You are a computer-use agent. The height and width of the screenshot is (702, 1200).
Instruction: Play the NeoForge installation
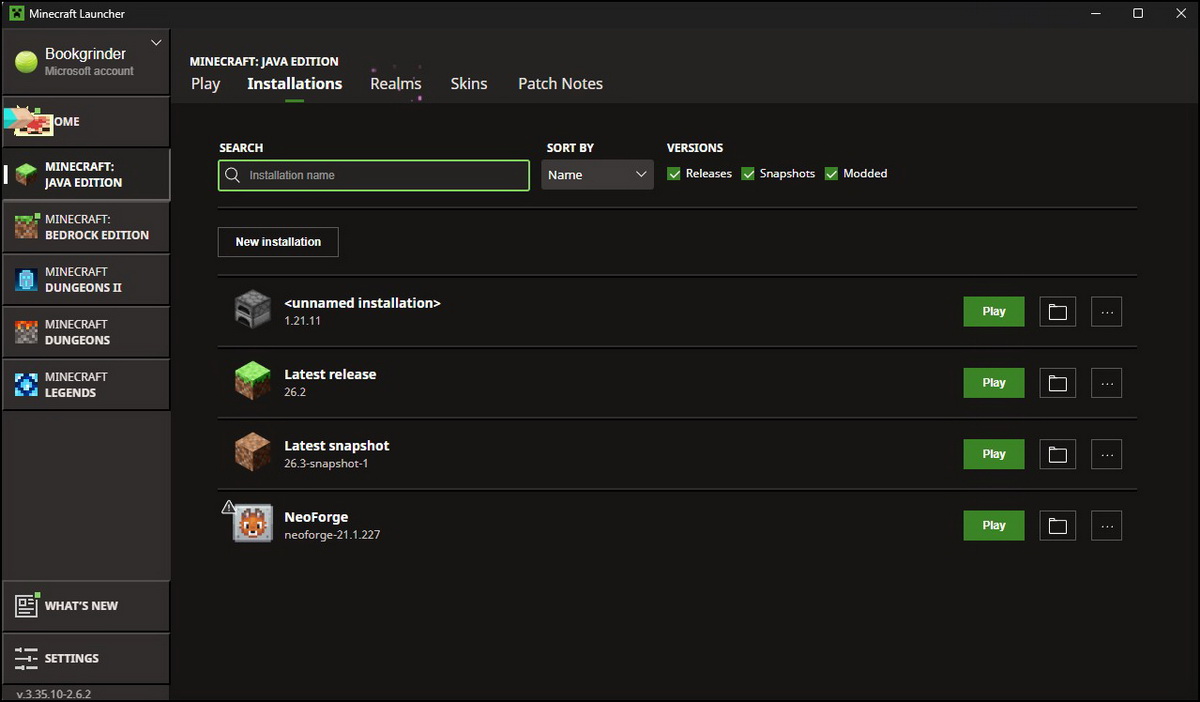994,526
